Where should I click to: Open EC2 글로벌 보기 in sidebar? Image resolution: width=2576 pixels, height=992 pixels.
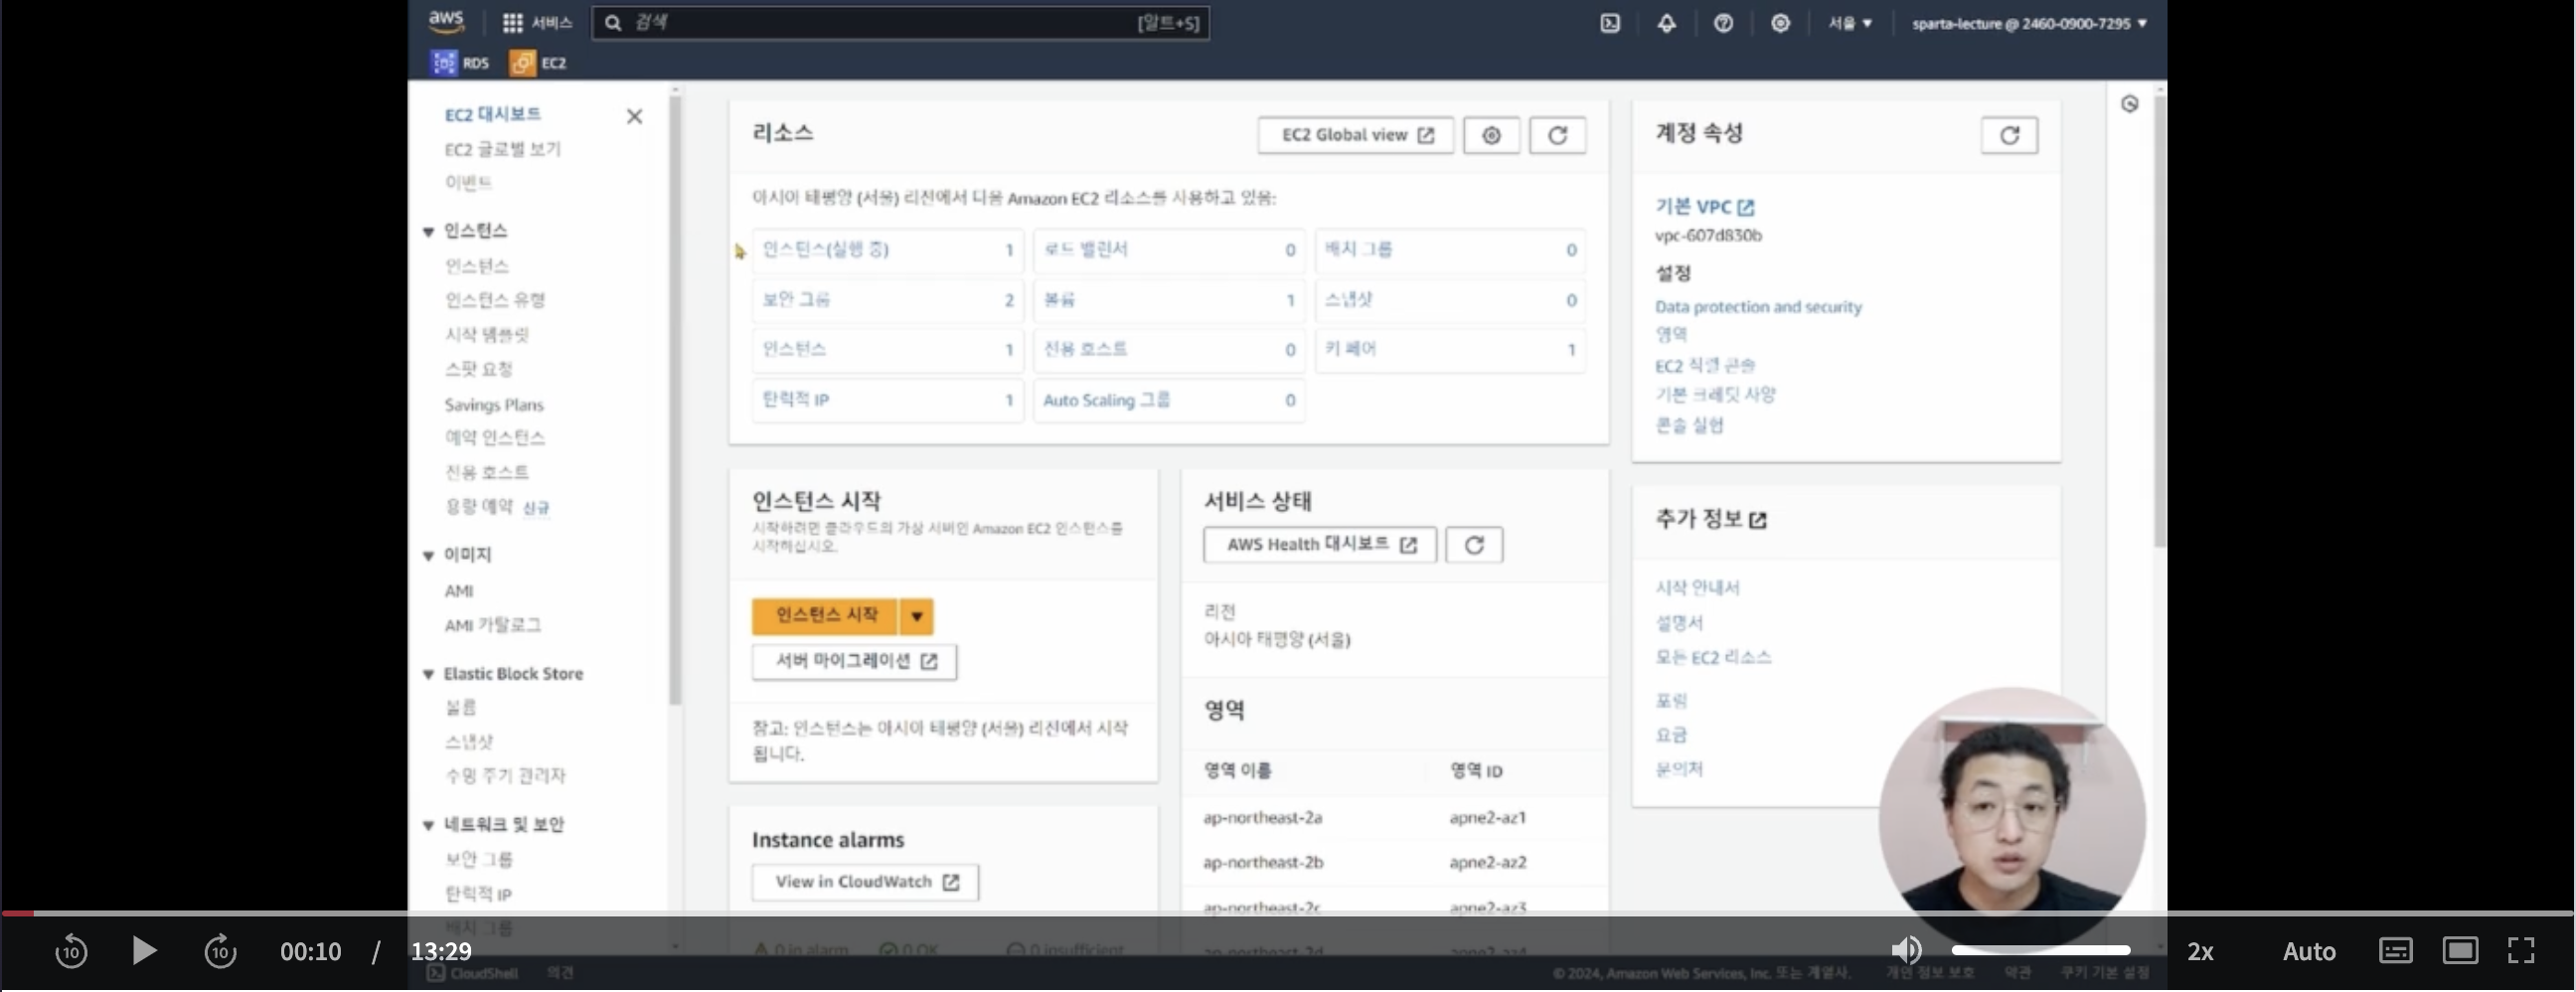(503, 149)
